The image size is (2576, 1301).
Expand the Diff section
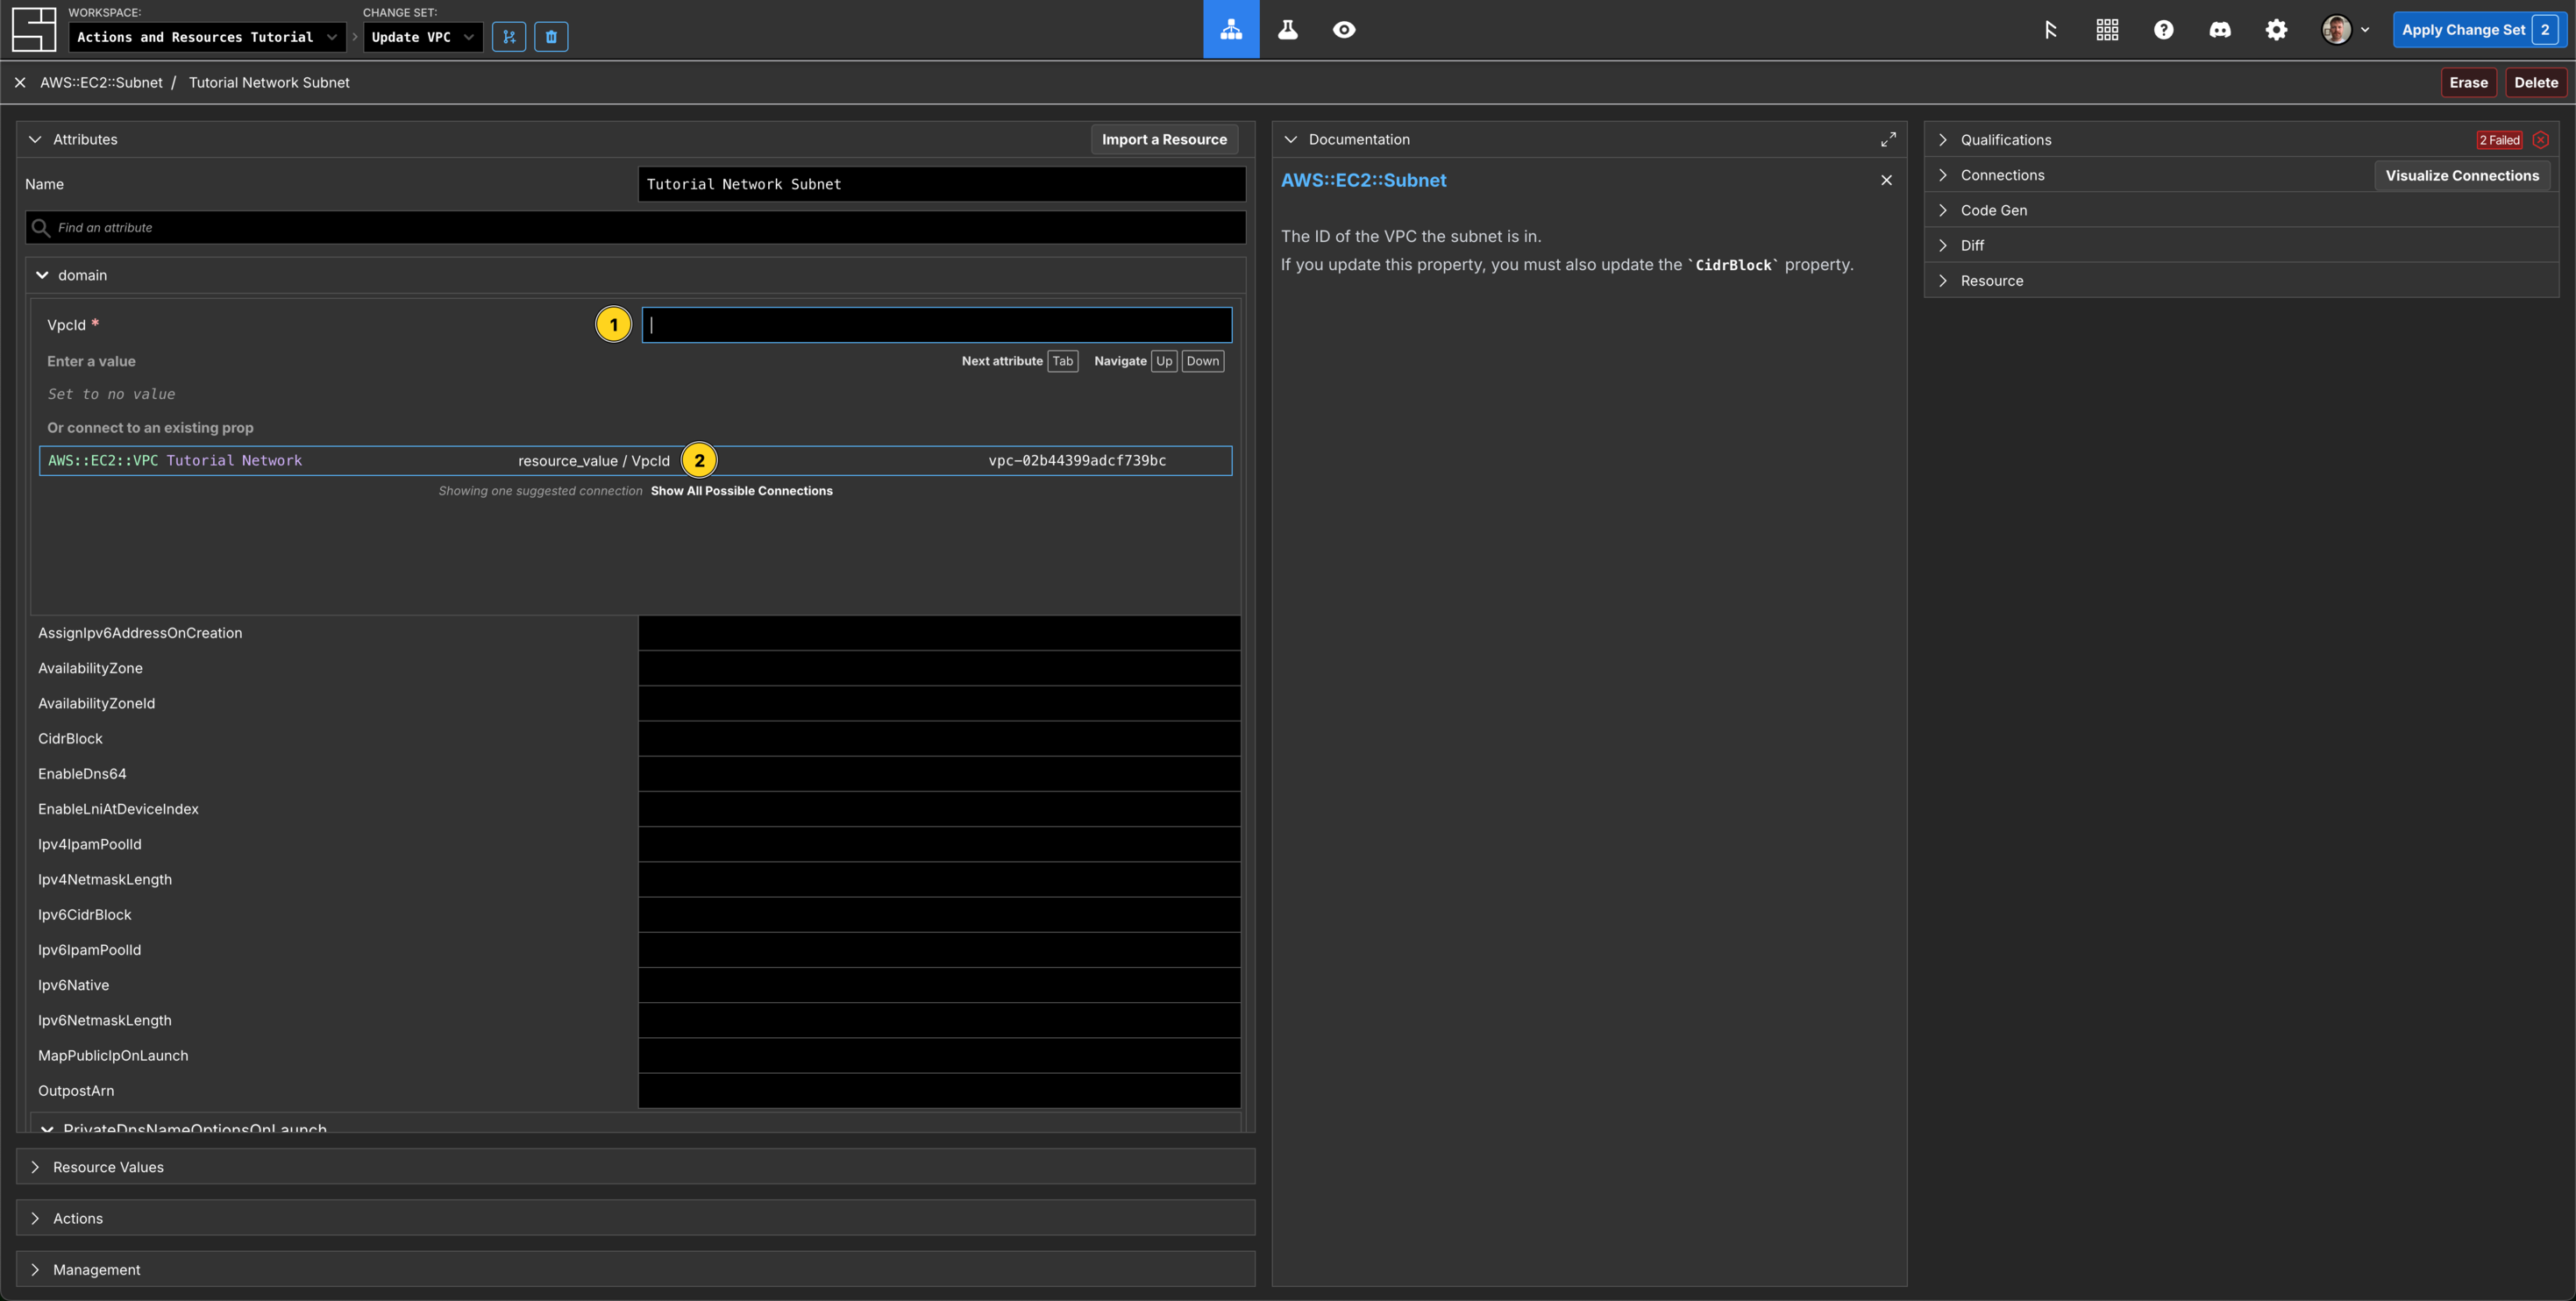pos(1943,245)
